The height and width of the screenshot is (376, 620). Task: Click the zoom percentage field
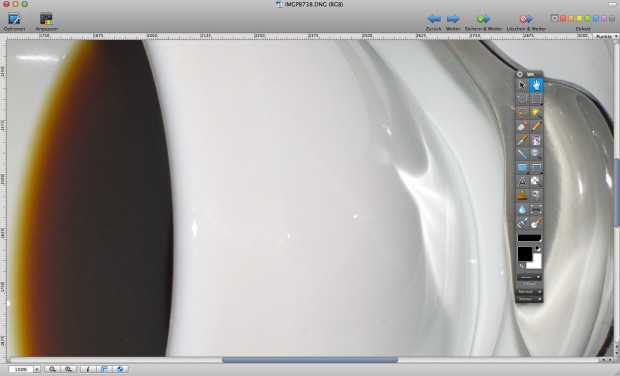pos(21,369)
